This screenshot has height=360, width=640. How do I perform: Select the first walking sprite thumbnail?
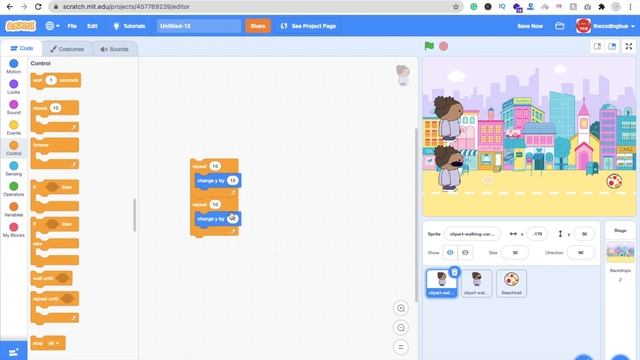(442, 283)
